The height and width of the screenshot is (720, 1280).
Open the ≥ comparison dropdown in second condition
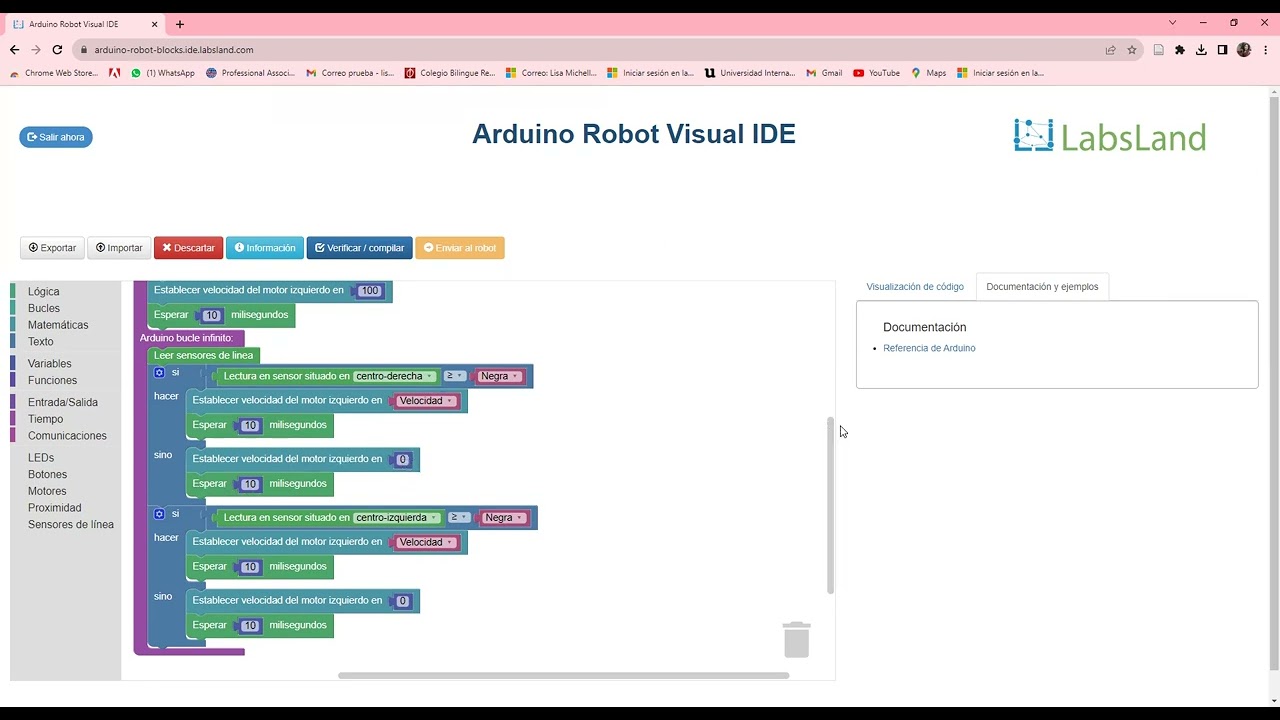tap(459, 518)
